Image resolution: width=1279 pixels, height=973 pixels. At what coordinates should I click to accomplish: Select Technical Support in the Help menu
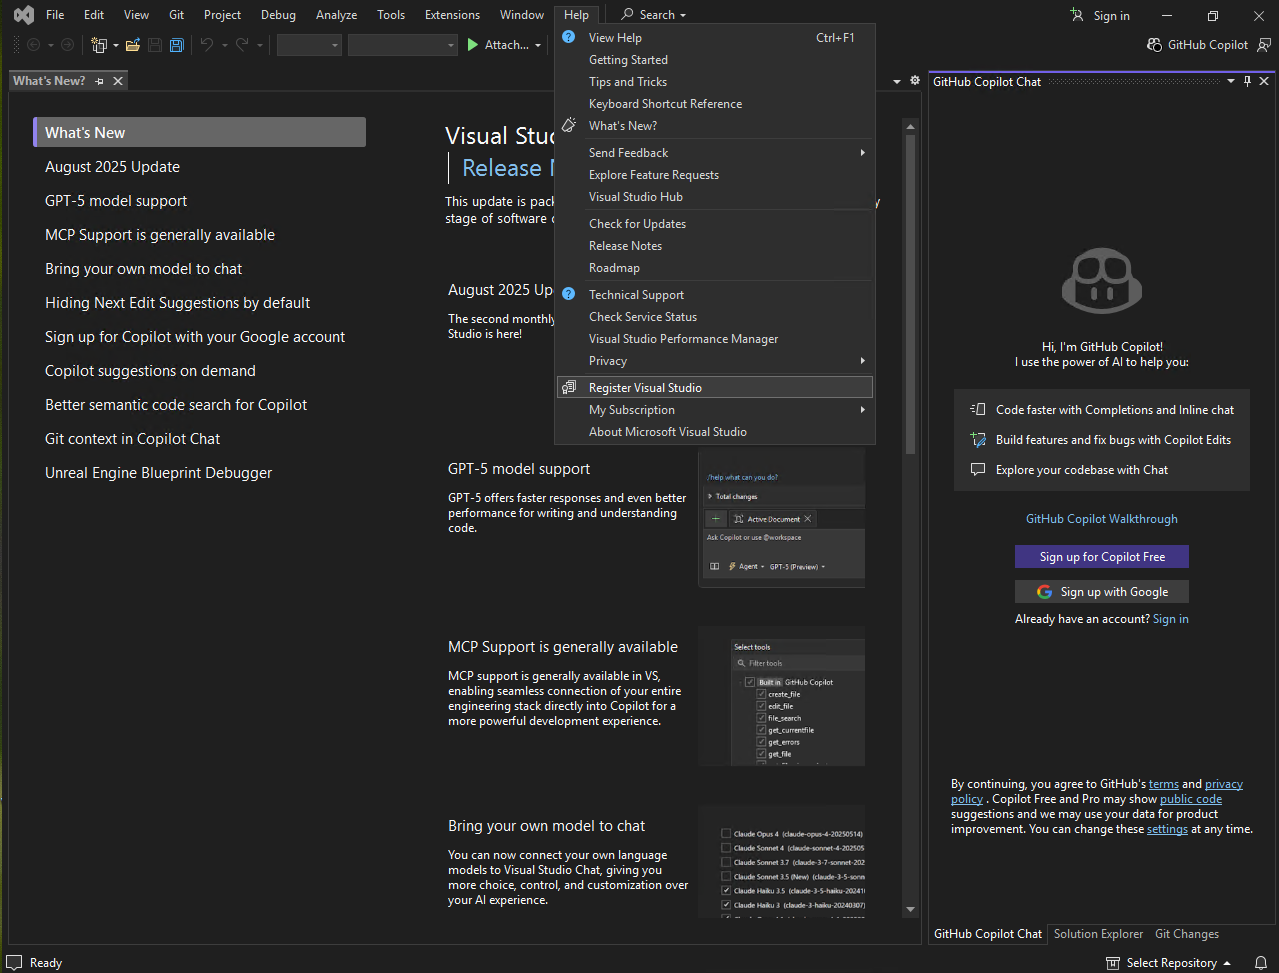[715, 295]
